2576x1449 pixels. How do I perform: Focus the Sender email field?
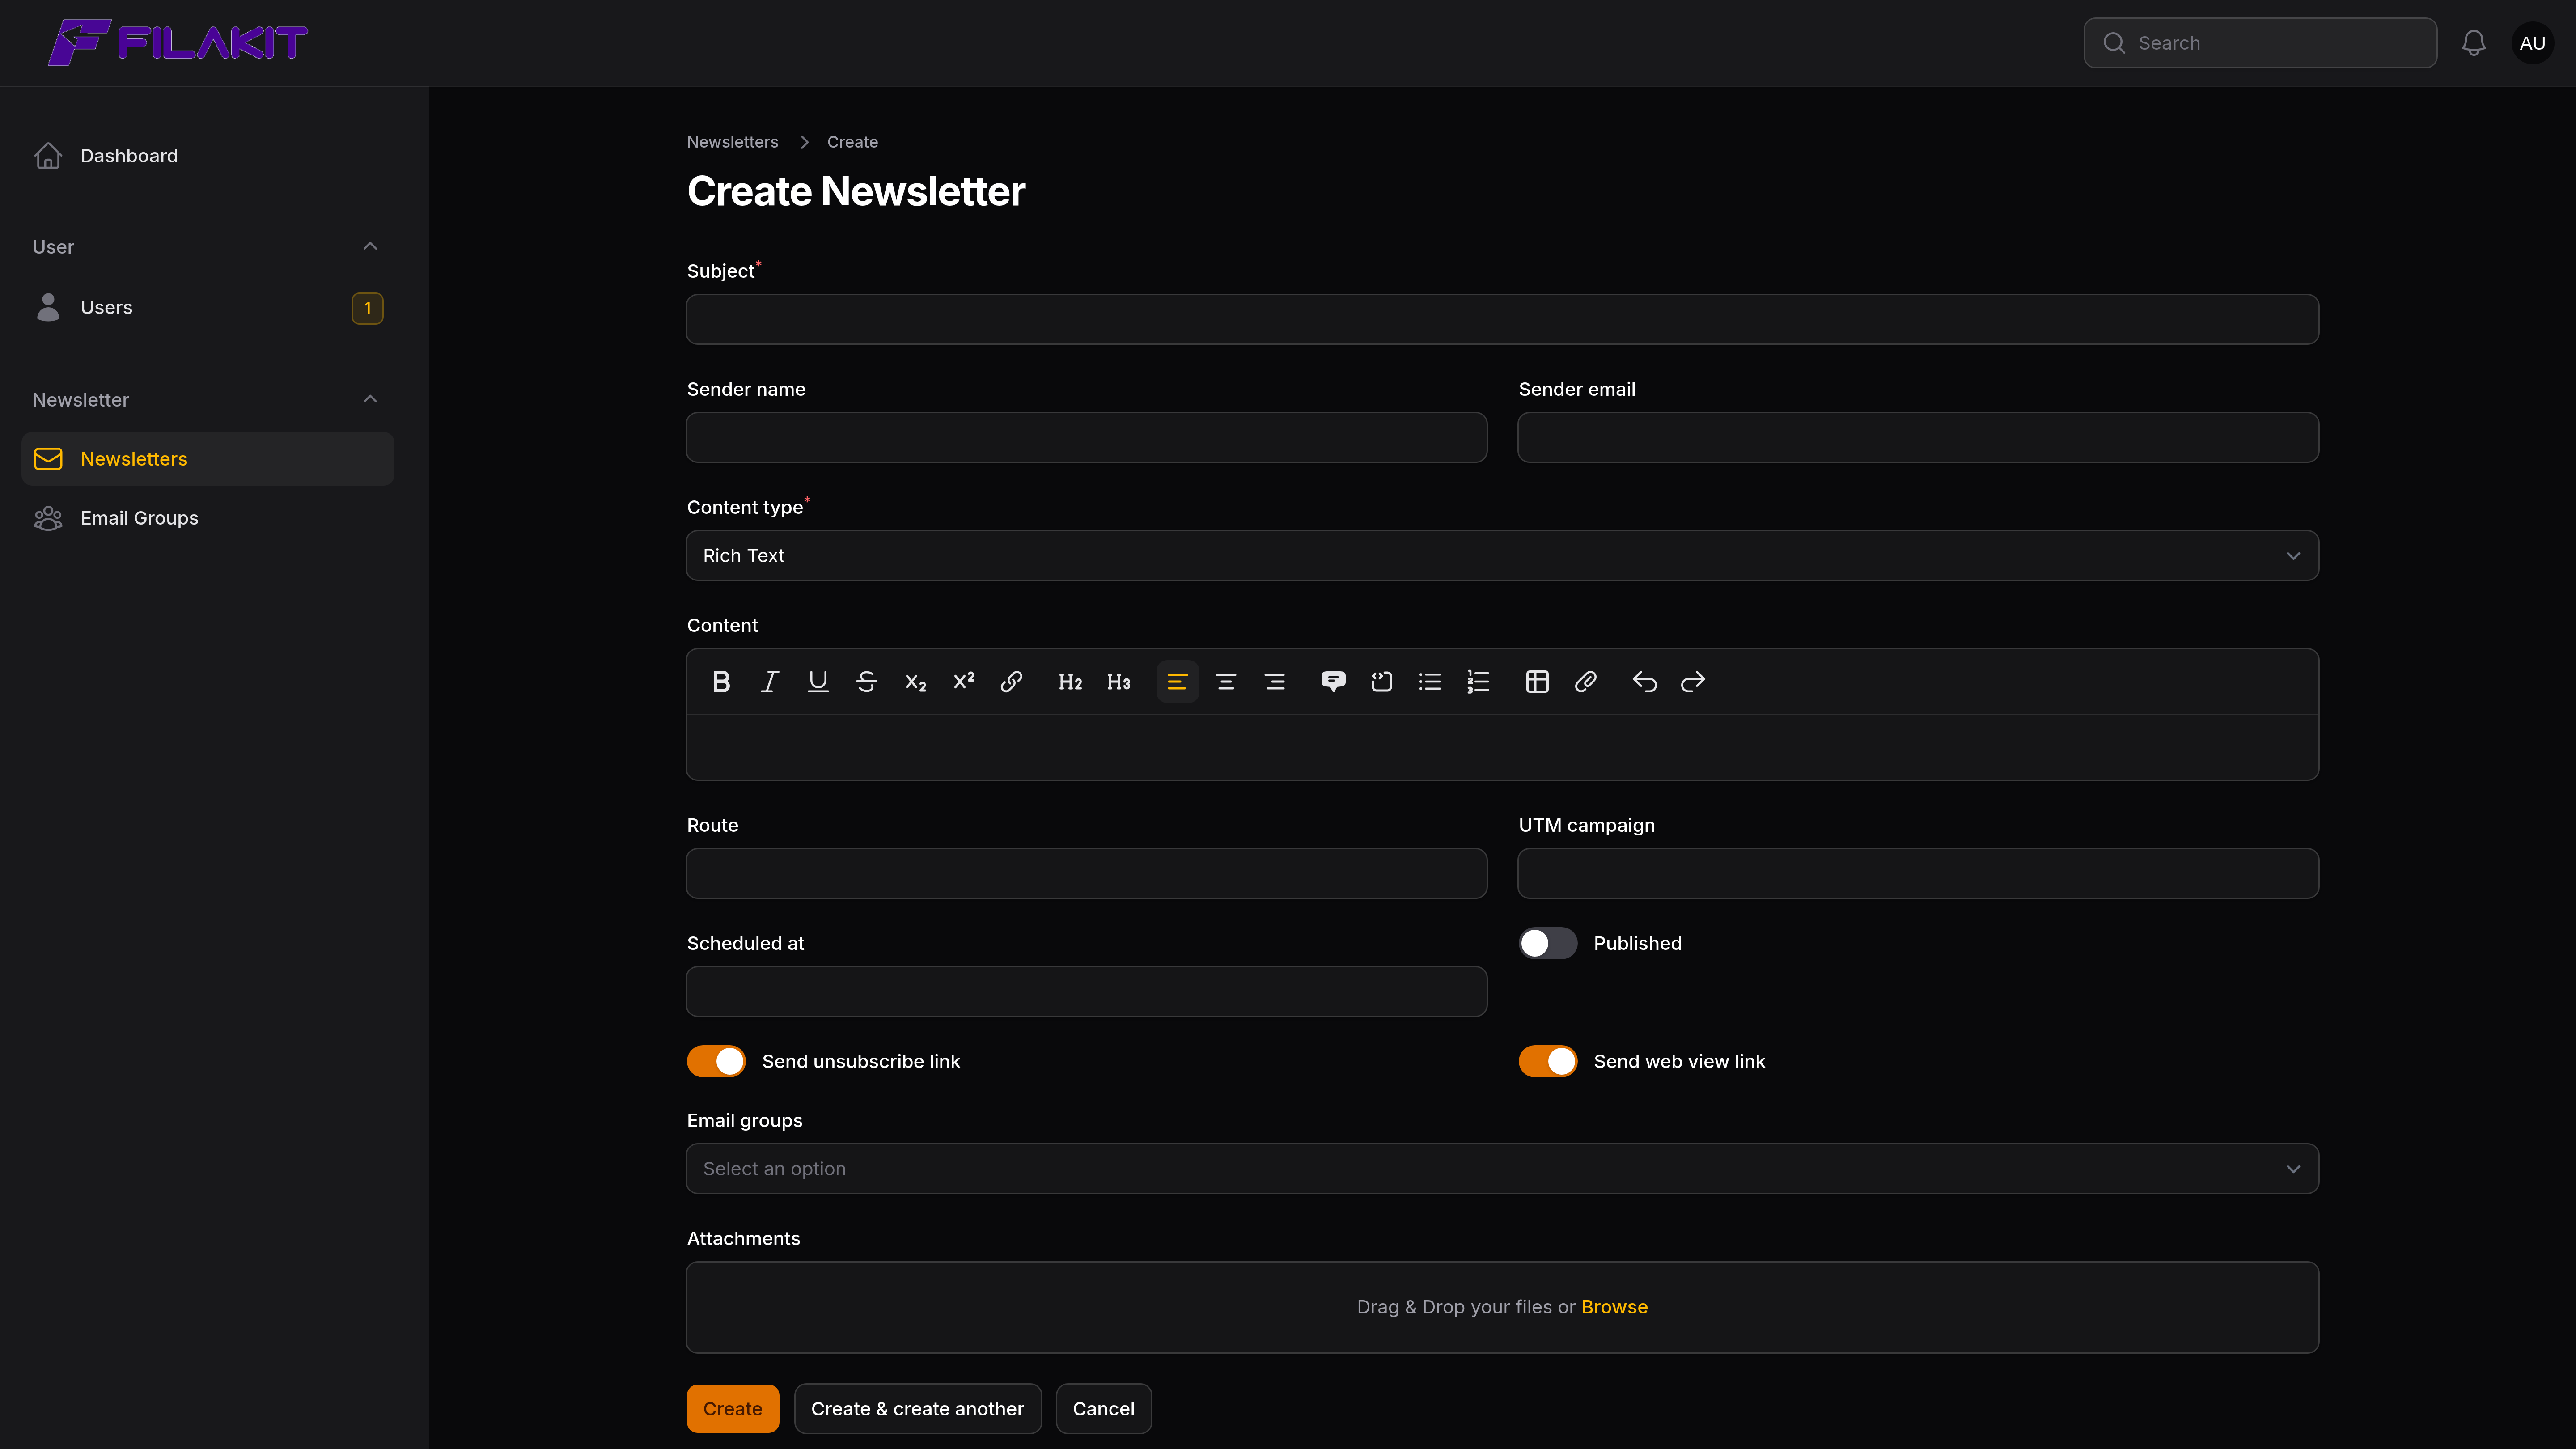tap(1918, 437)
